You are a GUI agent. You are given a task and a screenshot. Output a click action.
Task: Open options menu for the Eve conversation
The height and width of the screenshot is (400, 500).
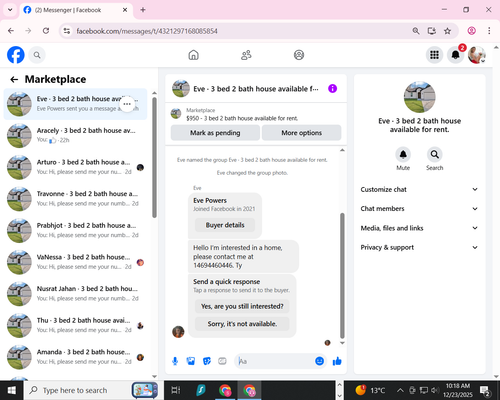127,104
